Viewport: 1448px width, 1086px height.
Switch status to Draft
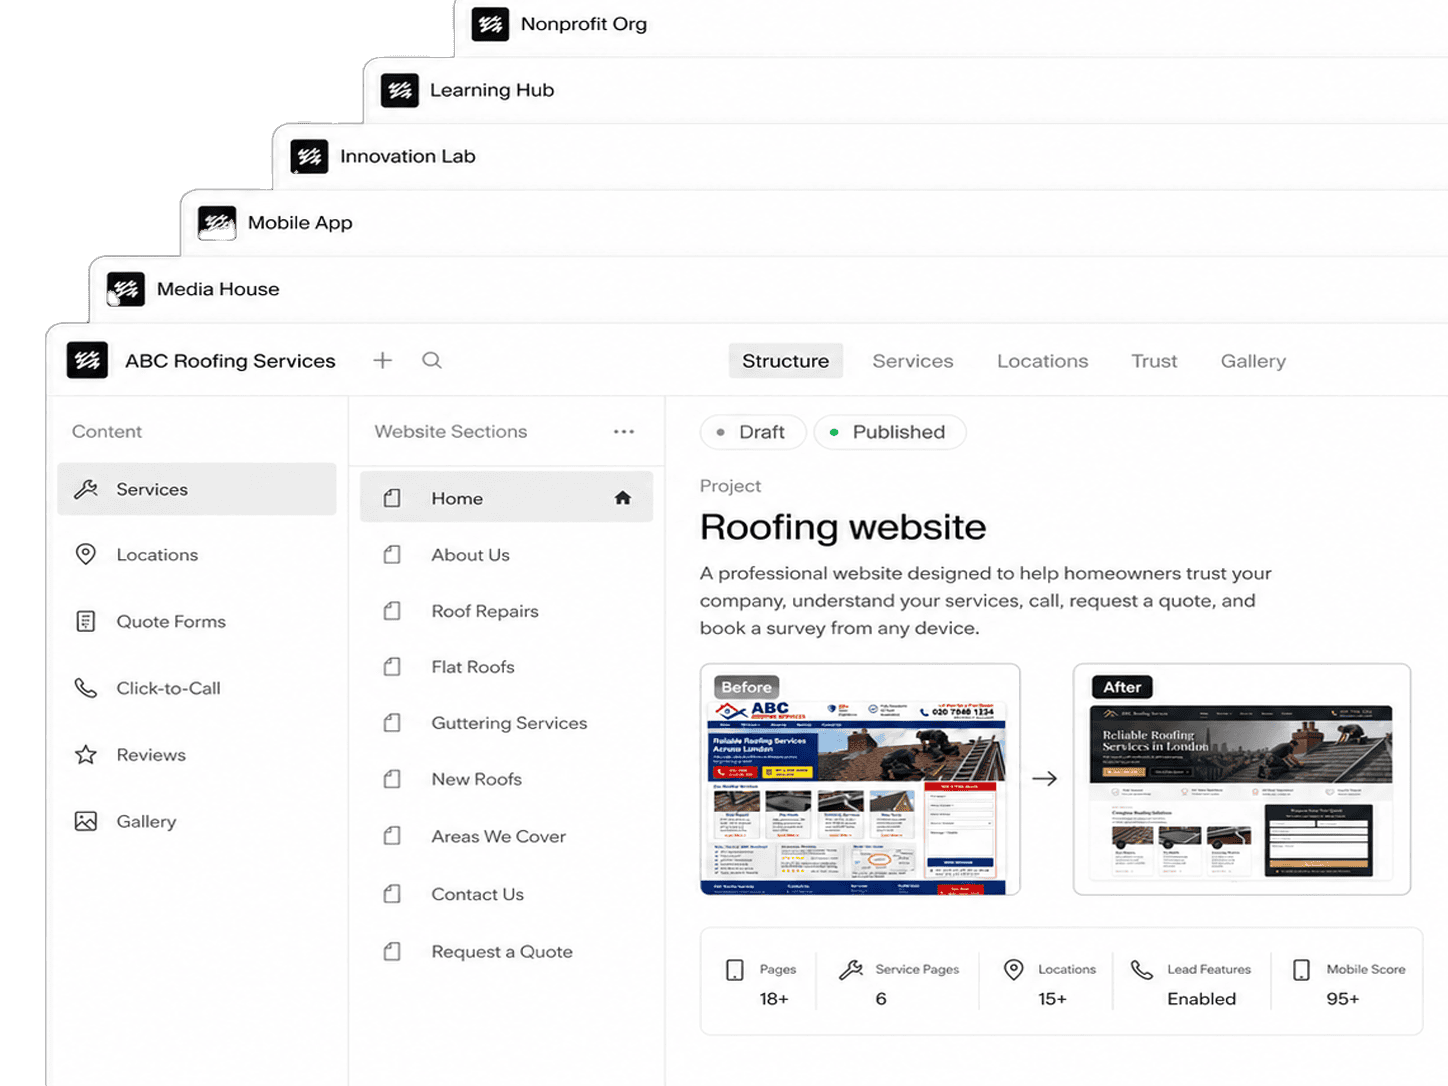click(753, 432)
